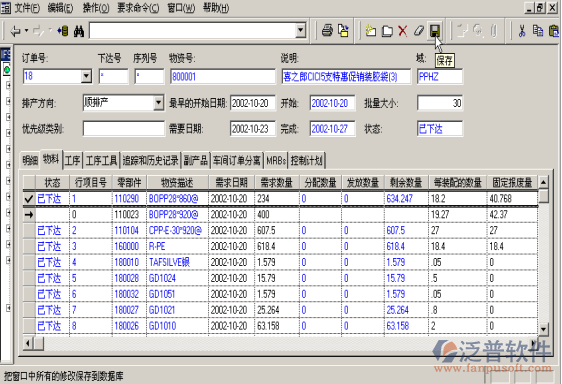Click the printer icon in toolbar
The width and height of the screenshot is (562, 384).
coord(327,31)
